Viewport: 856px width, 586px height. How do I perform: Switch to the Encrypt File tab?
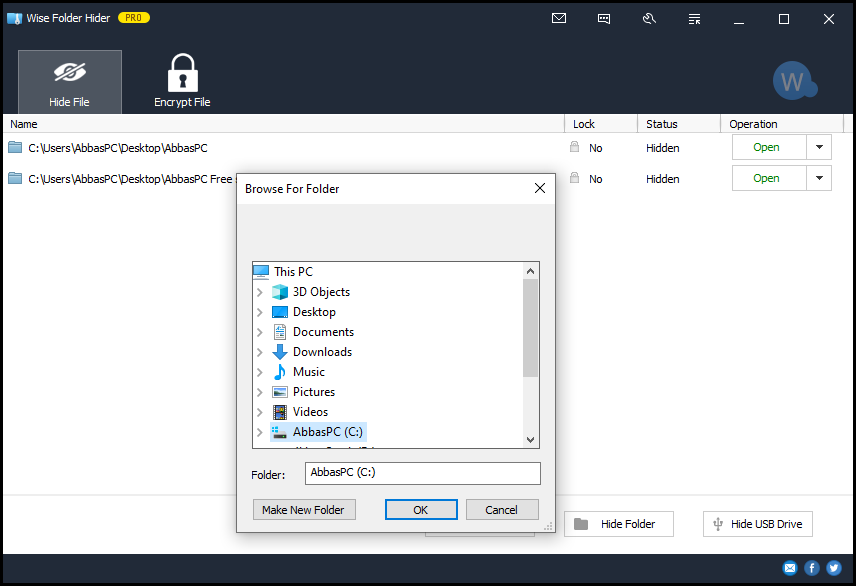click(182, 82)
